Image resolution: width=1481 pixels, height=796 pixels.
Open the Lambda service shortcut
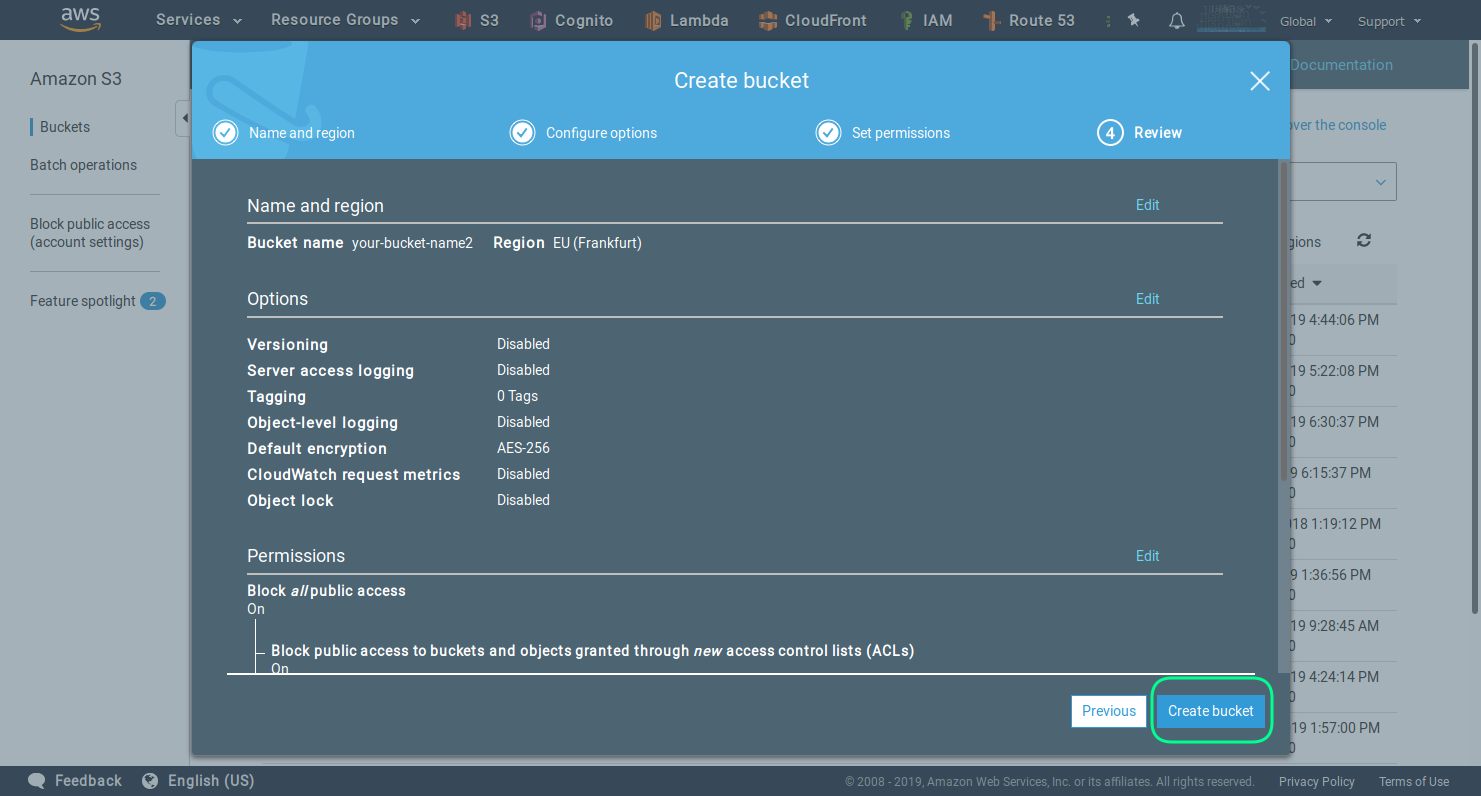click(686, 20)
